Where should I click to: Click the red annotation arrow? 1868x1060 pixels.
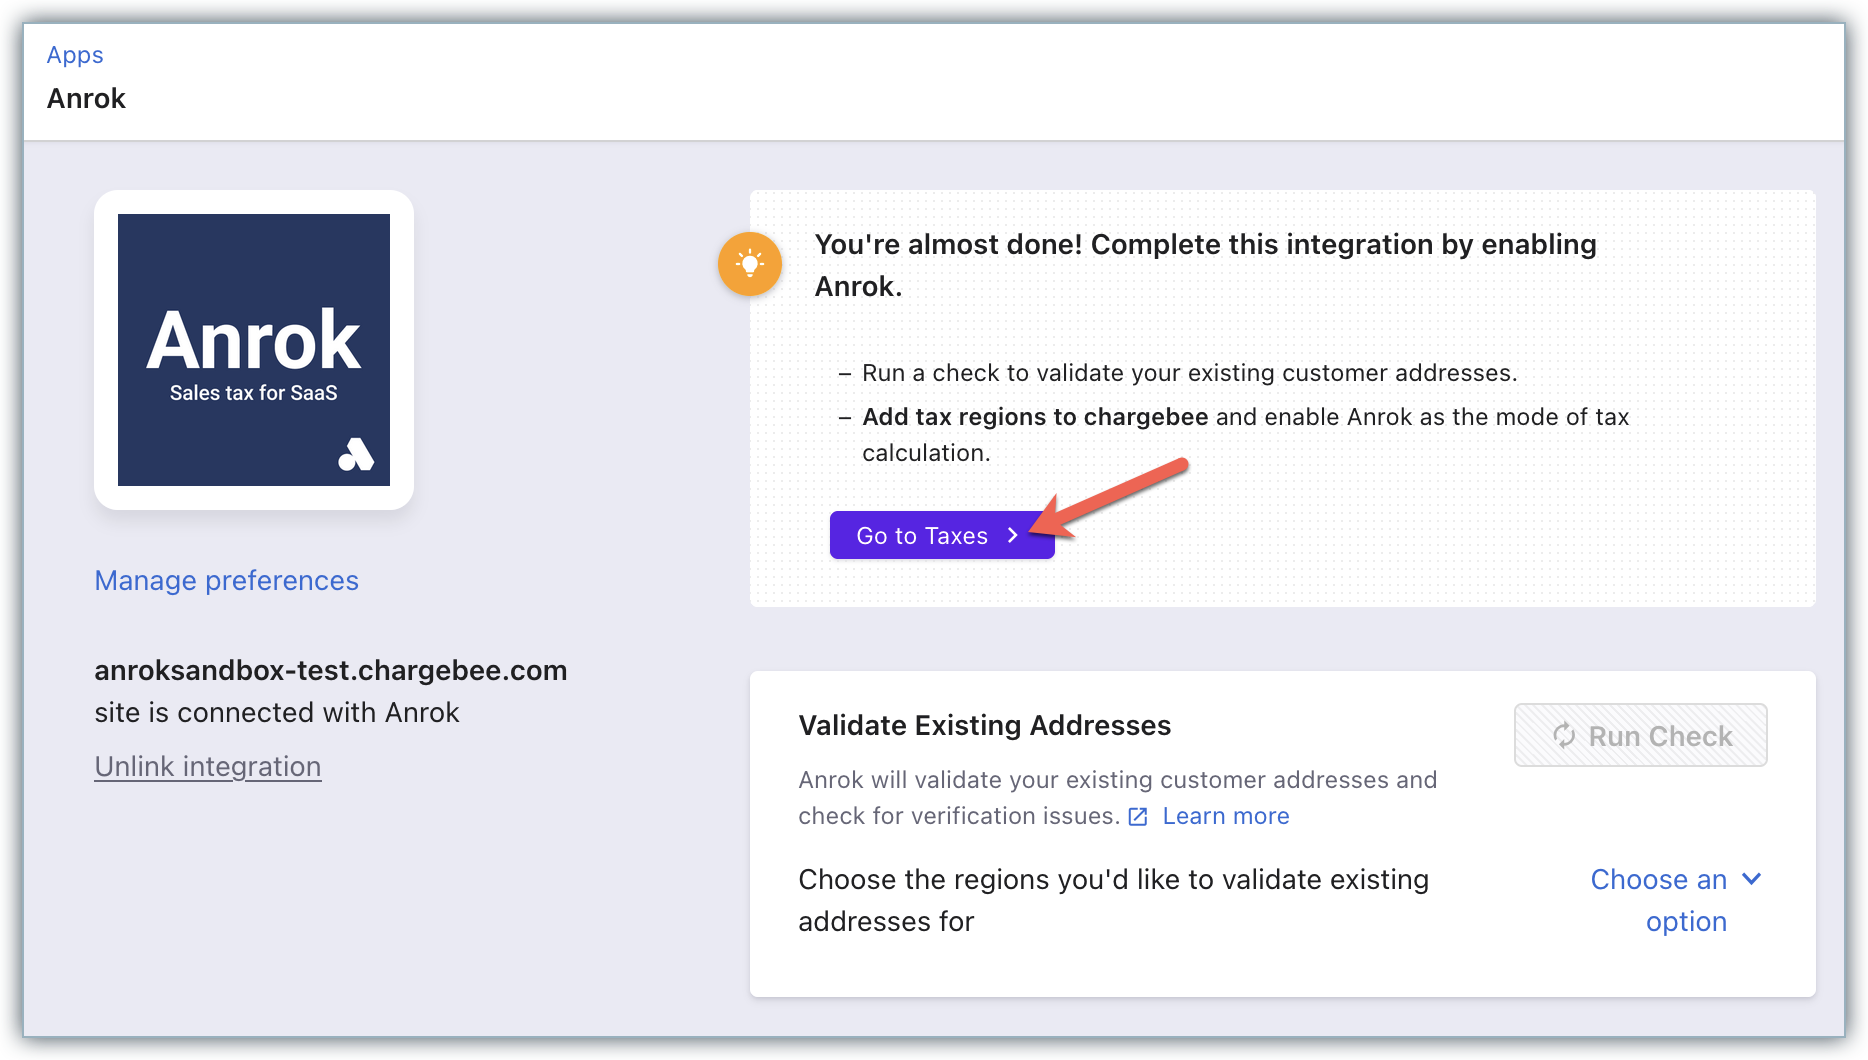(x=1110, y=496)
